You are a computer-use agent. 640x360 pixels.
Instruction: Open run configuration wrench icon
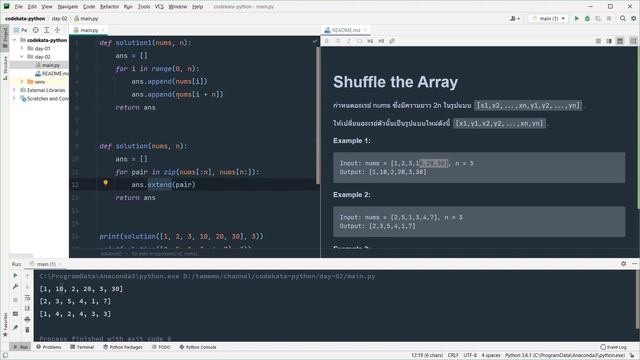[x=16, y=287]
